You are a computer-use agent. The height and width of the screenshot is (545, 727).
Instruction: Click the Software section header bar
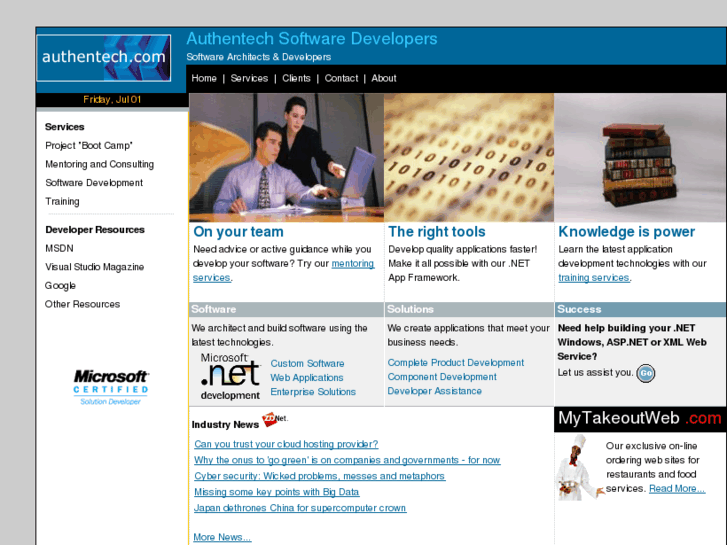tap(287, 309)
